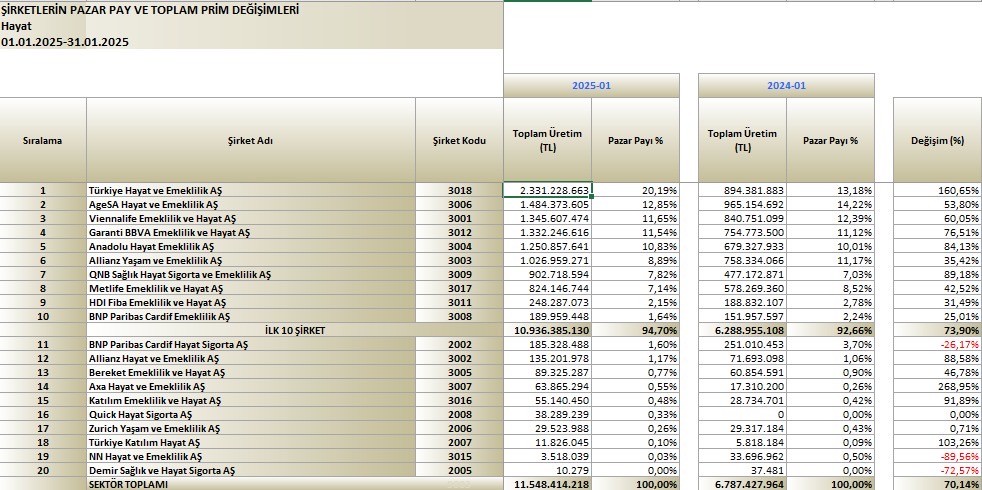Select Türkiye Hayat ve Emeklilik AŞ row name
Viewport: 982px width, 490px height.
[251, 190]
